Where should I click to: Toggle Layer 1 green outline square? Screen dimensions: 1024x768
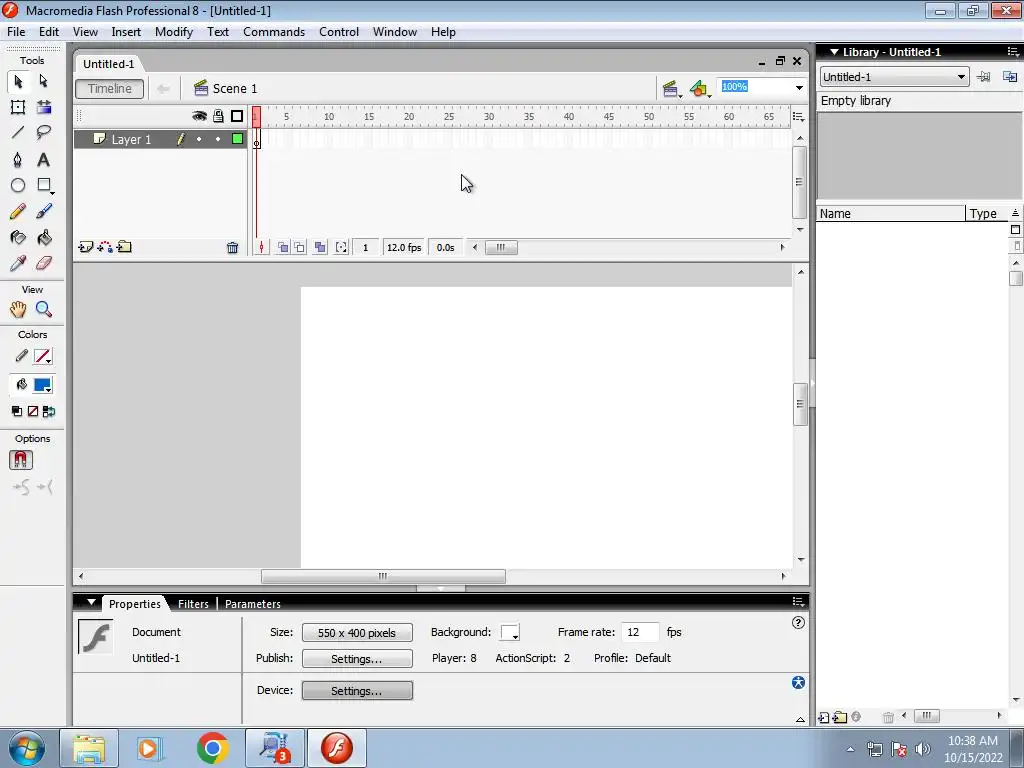pos(238,139)
